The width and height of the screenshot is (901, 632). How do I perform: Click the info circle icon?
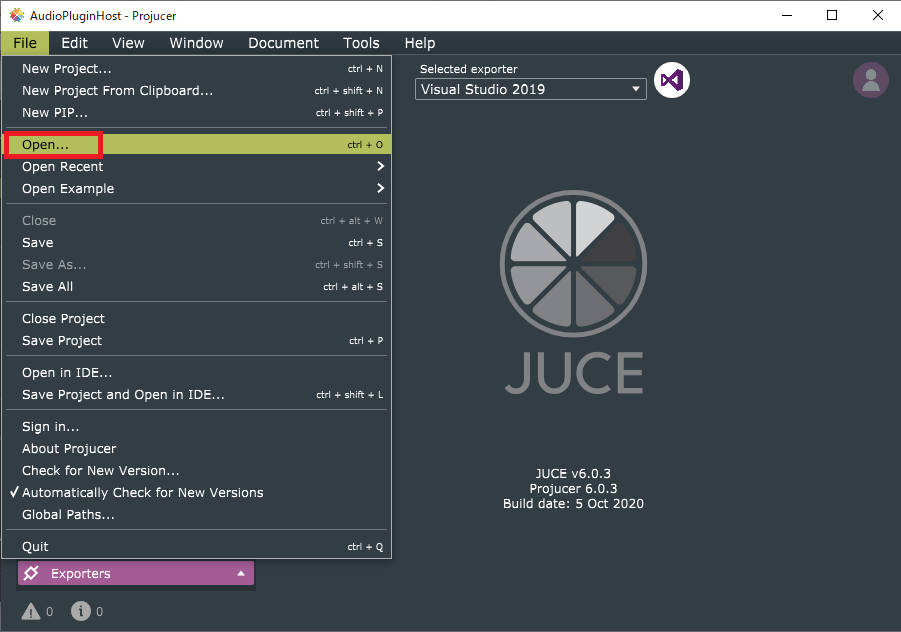(81, 611)
